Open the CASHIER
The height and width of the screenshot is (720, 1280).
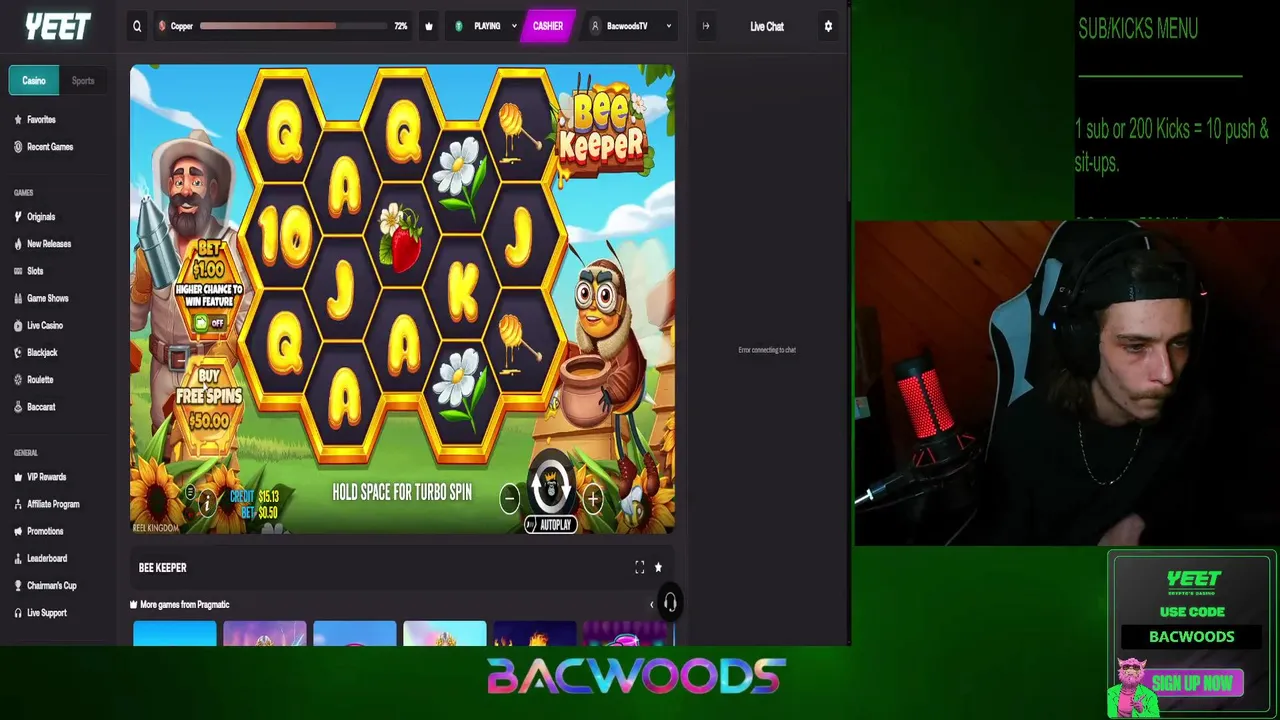tap(548, 26)
